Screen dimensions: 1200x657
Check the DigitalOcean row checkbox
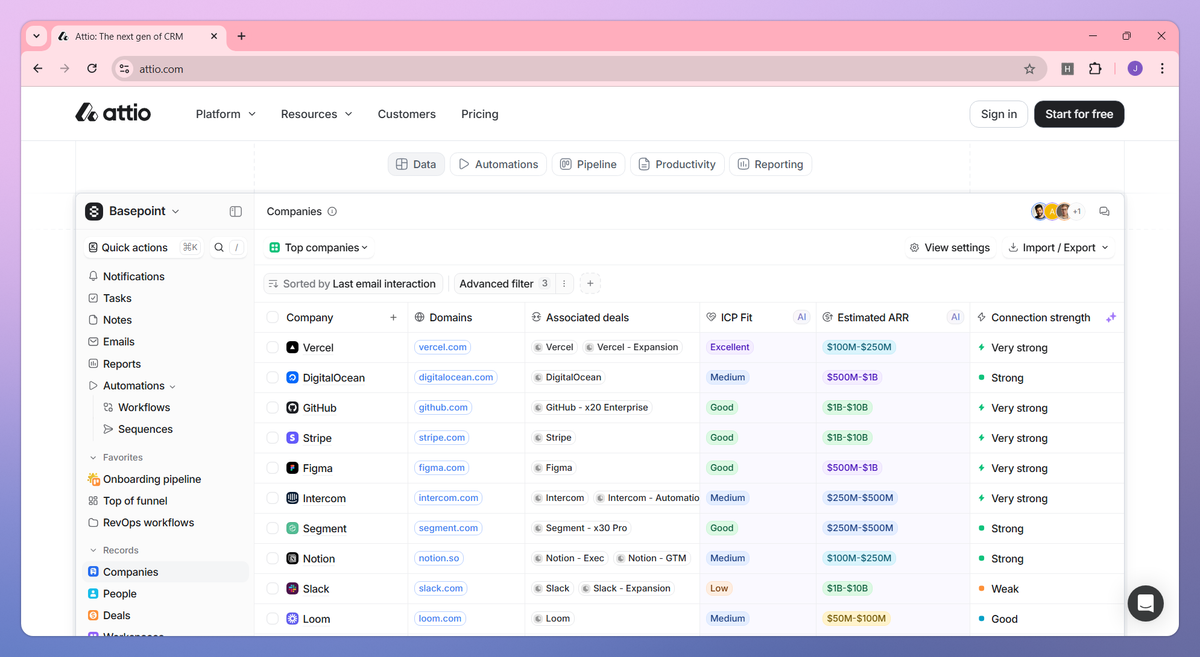(272, 378)
